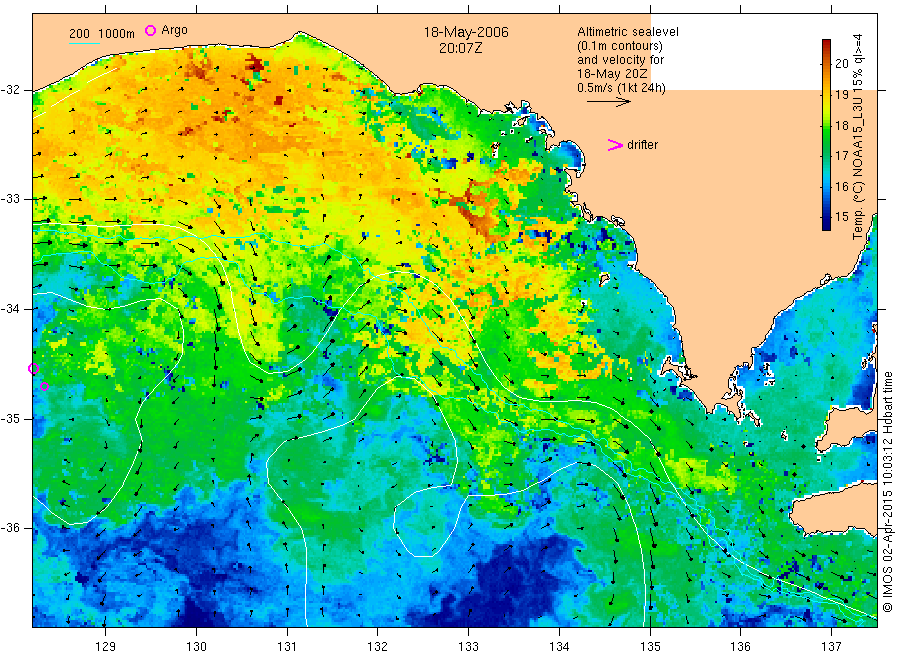
Task: Click the time text 20:07Z
Action: pyautogui.click(x=460, y=48)
